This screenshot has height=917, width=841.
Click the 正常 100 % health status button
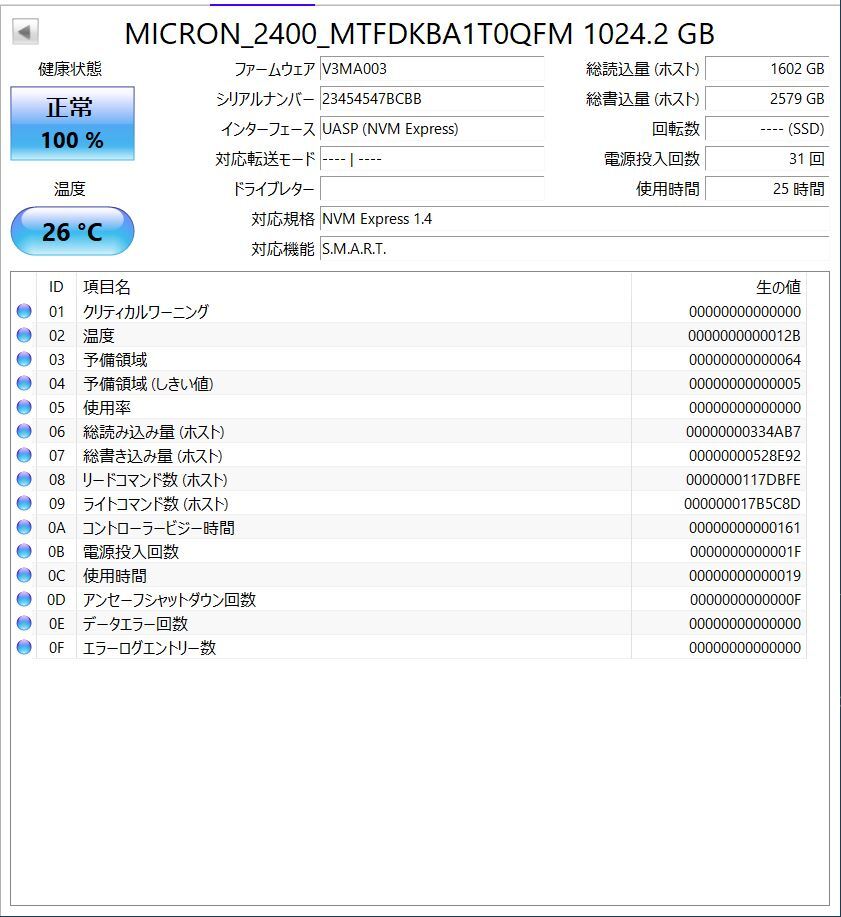[73, 123]
